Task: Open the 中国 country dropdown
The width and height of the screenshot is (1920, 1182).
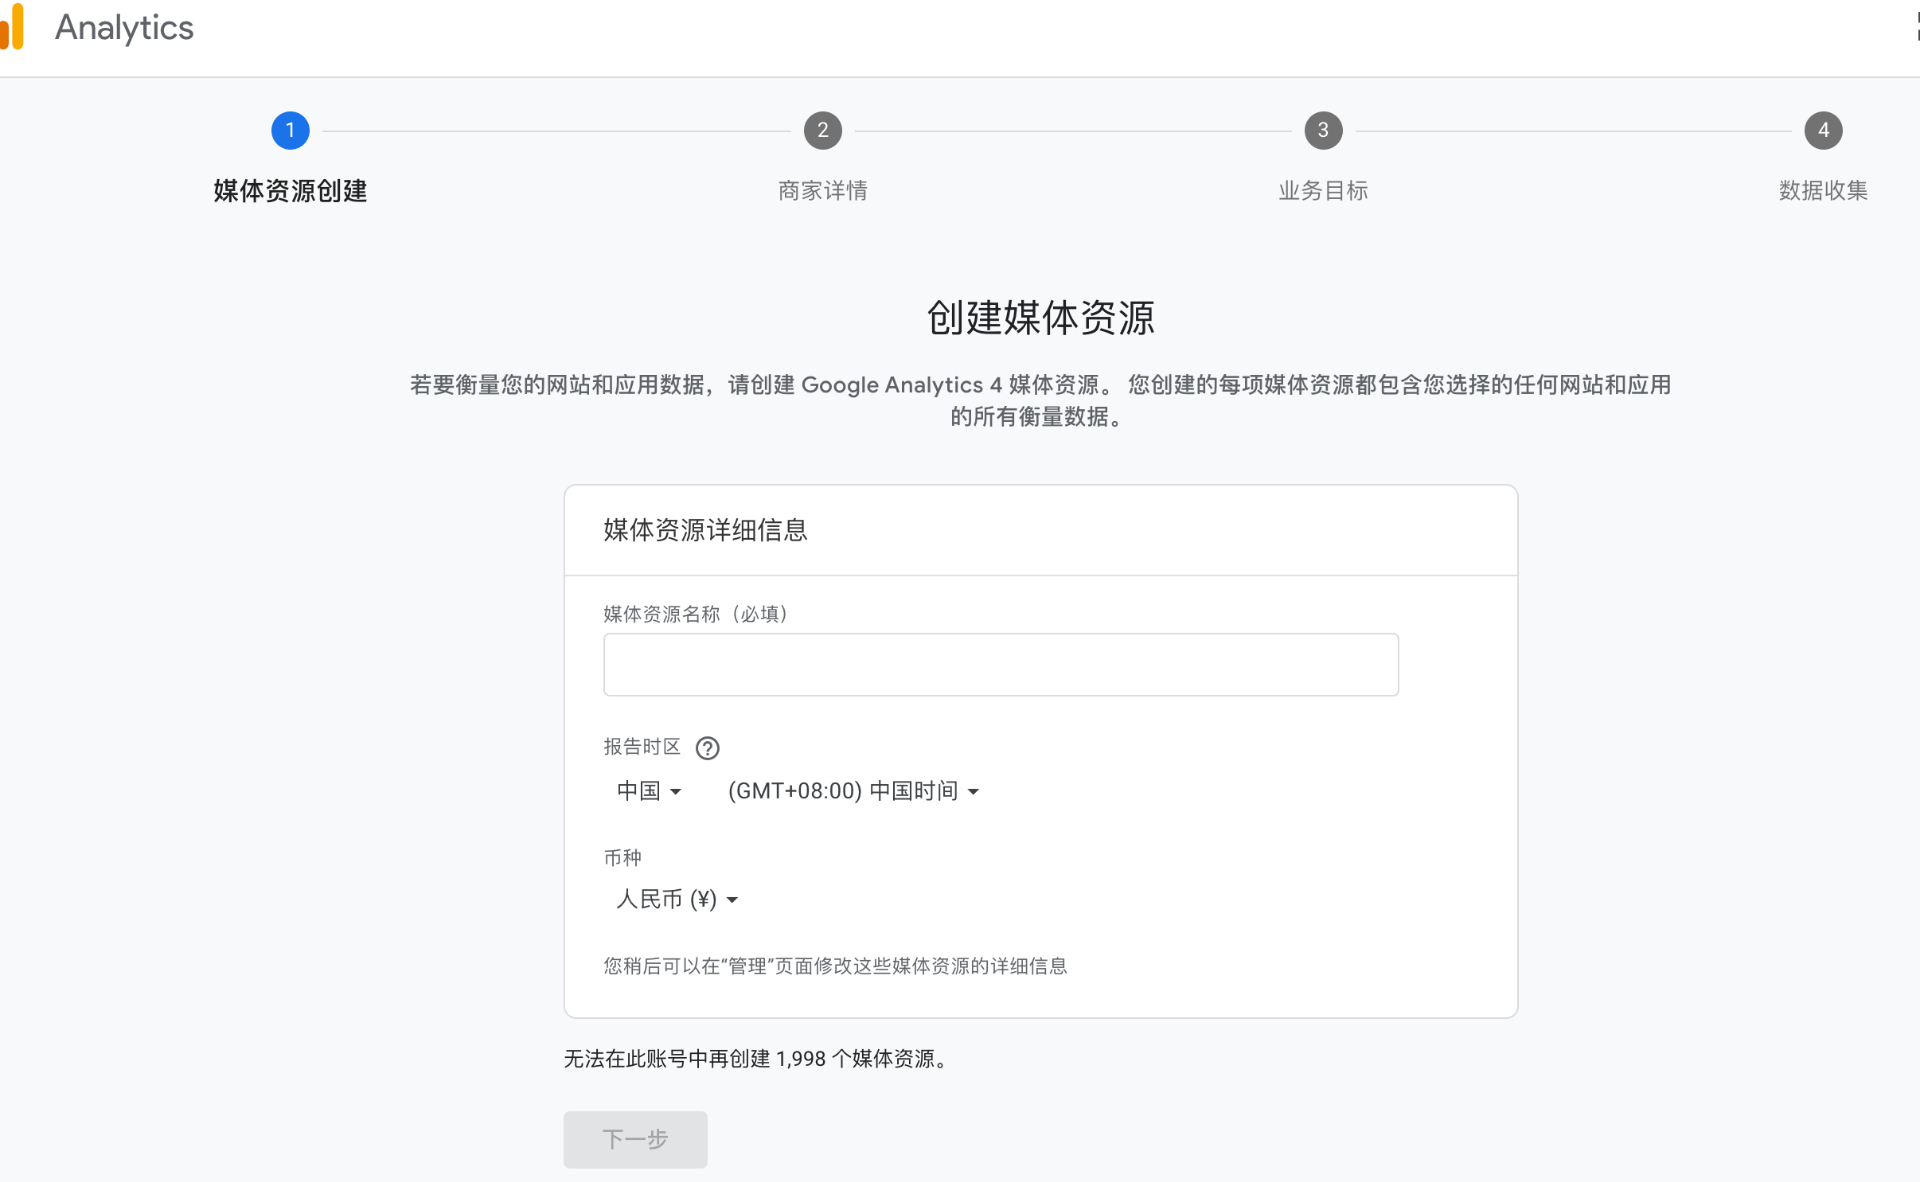Action: pos(649,791)
